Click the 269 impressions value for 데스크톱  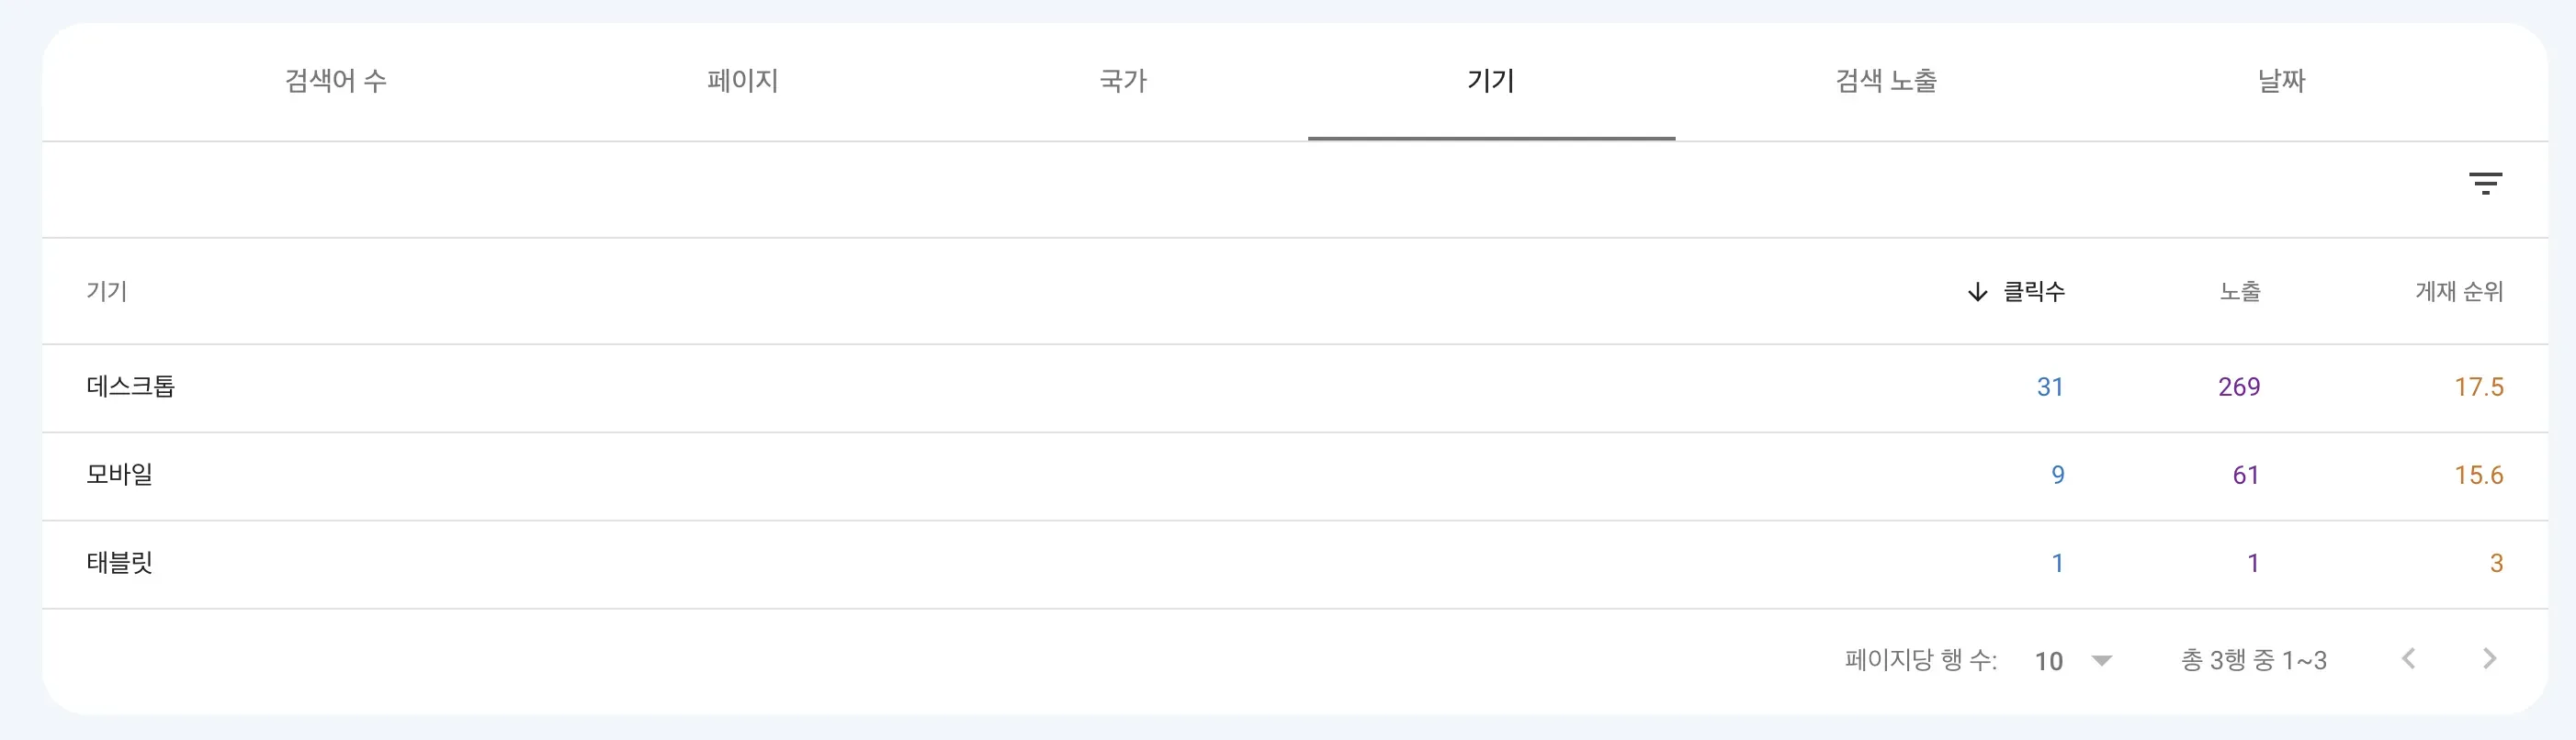[2239, 386]
